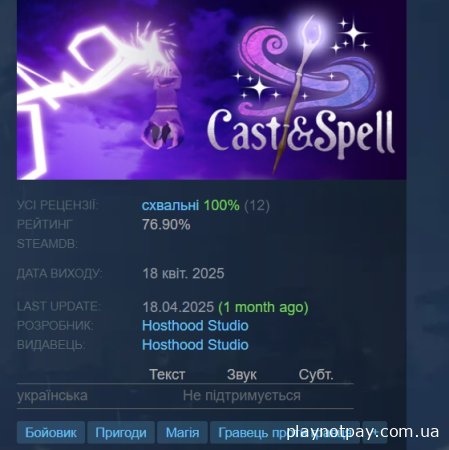Choose the Гравець проти tag
Viewport: 449px width, 450px height.
click(x=285, y=432)
